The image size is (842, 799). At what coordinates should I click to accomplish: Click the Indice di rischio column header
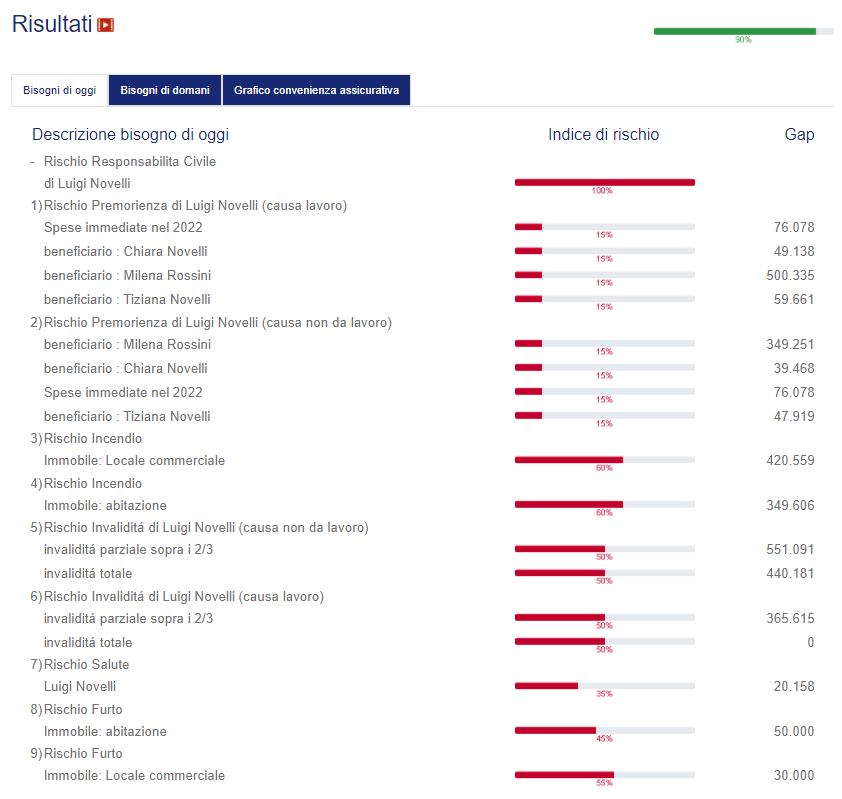coord(603,134)
